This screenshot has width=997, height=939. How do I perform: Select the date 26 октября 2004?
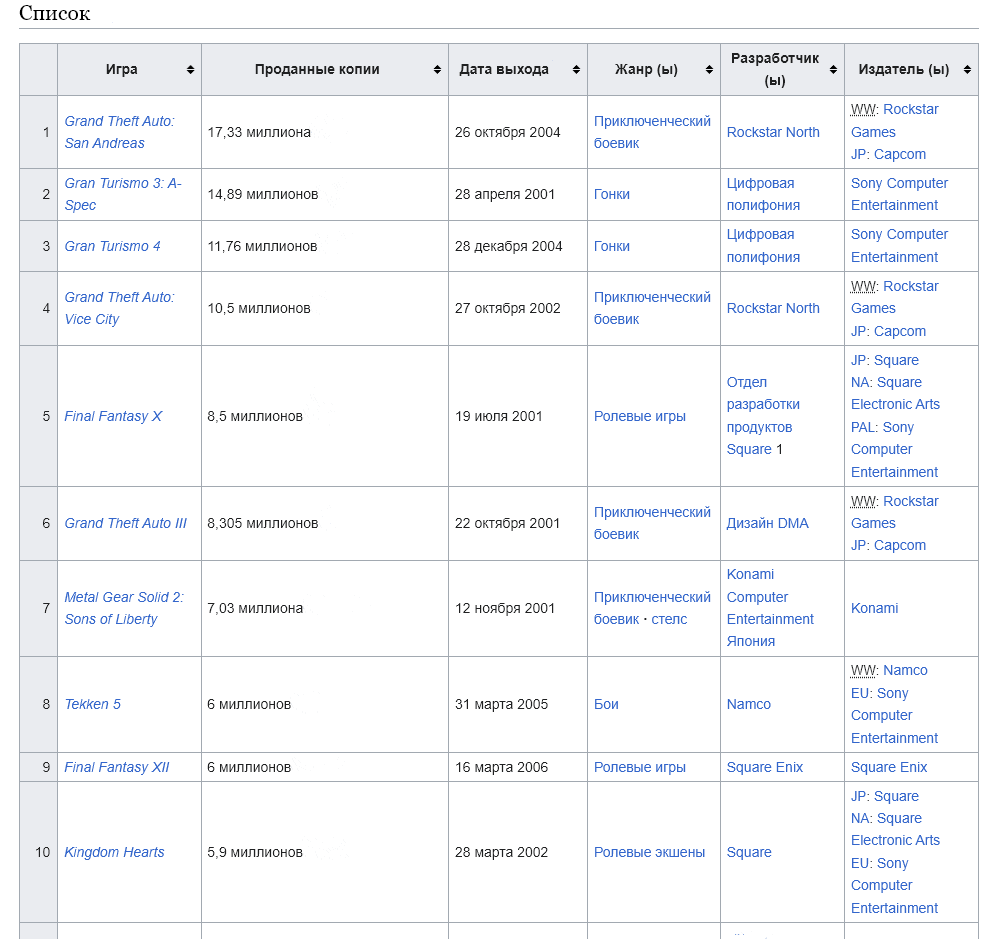[x=507, y=132]
